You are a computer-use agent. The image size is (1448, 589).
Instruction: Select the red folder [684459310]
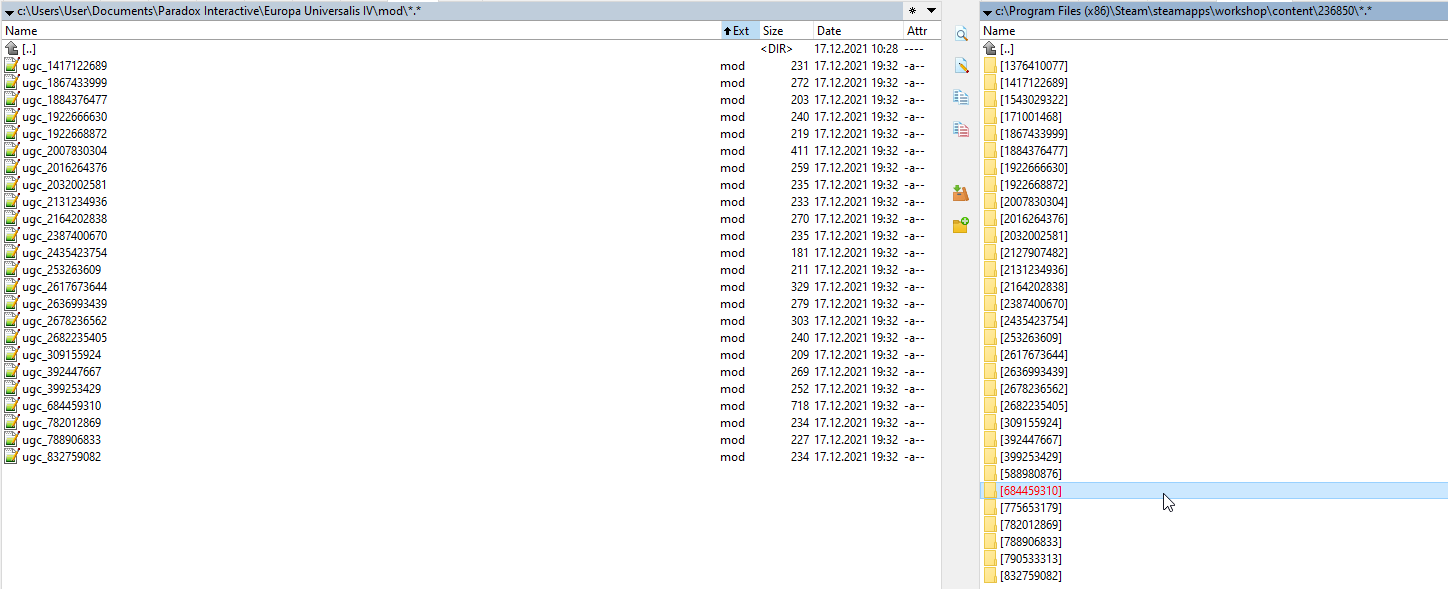tap(1214, 491)
